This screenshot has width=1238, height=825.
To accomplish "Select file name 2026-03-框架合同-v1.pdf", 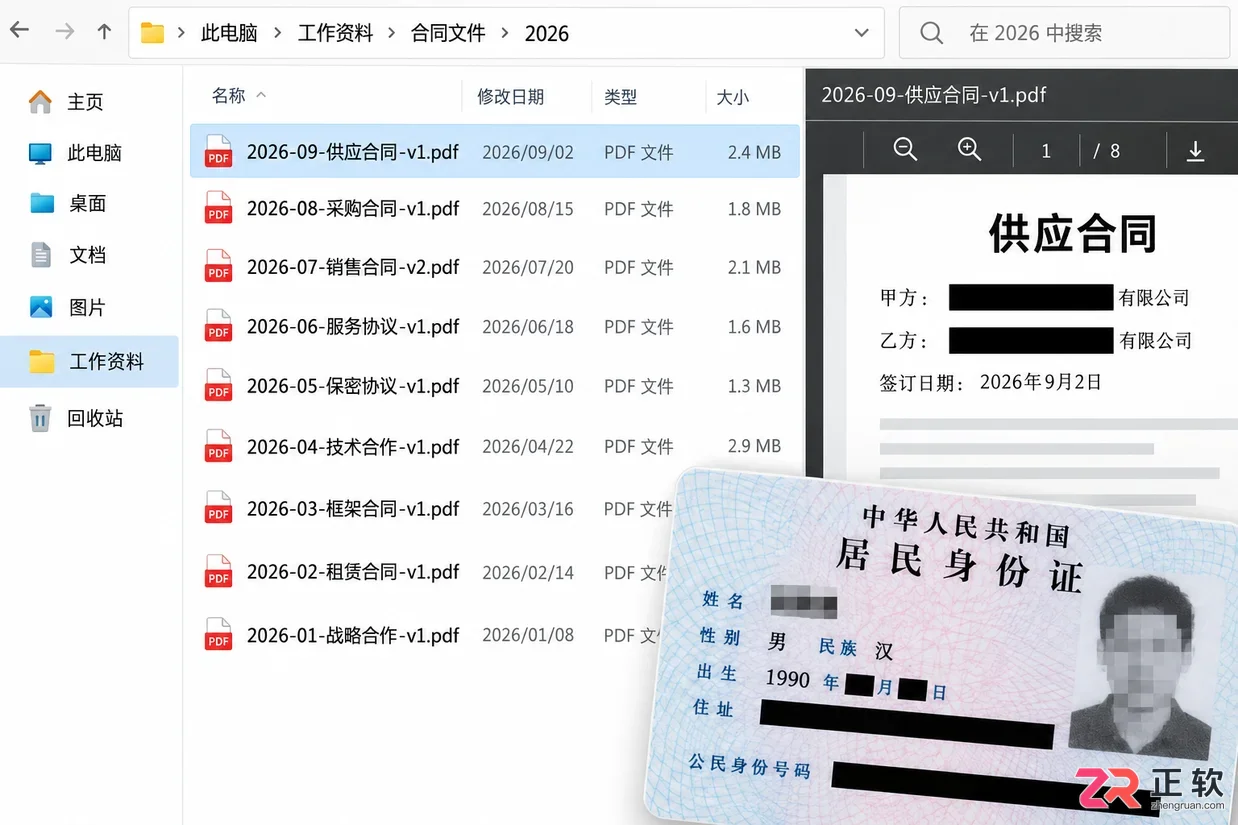I will [x=353, y=509].
